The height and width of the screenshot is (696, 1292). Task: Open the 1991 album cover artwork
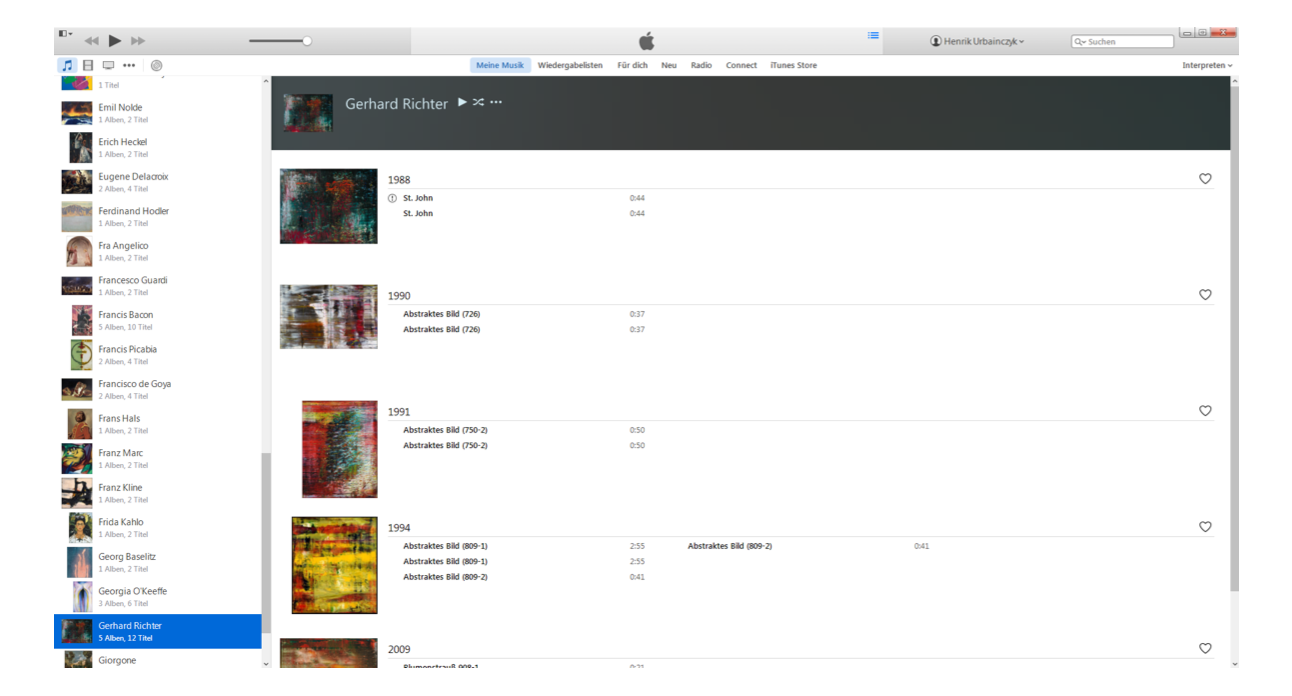coord(340,449)
